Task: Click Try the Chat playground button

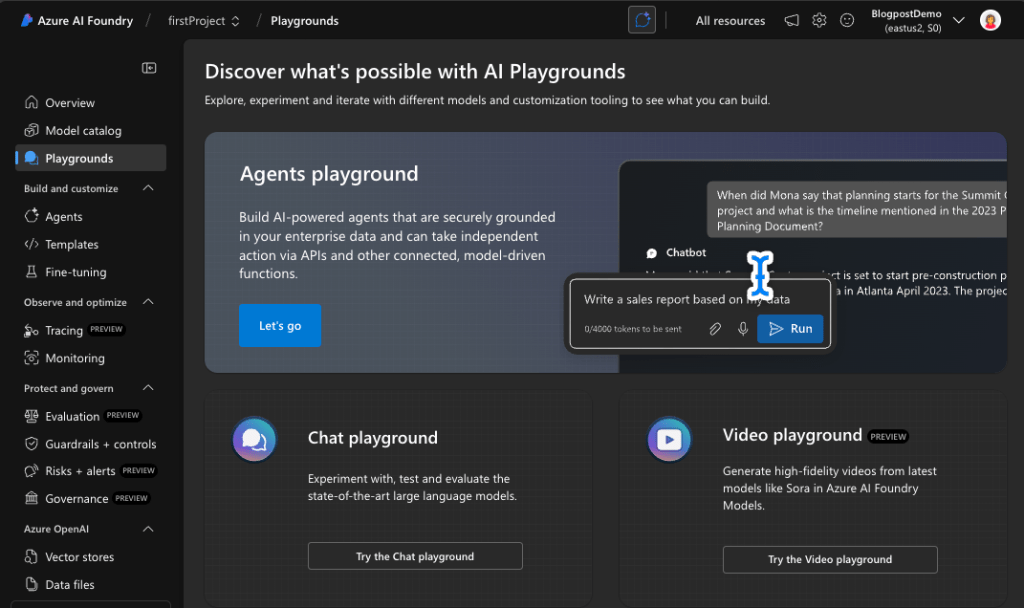Action: [415, 557]
